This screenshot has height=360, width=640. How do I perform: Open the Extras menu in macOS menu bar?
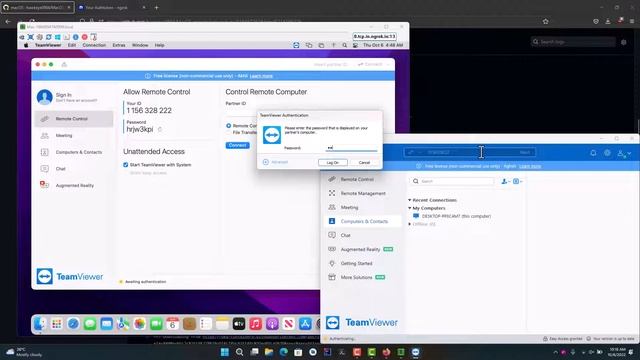click(119, 45)
